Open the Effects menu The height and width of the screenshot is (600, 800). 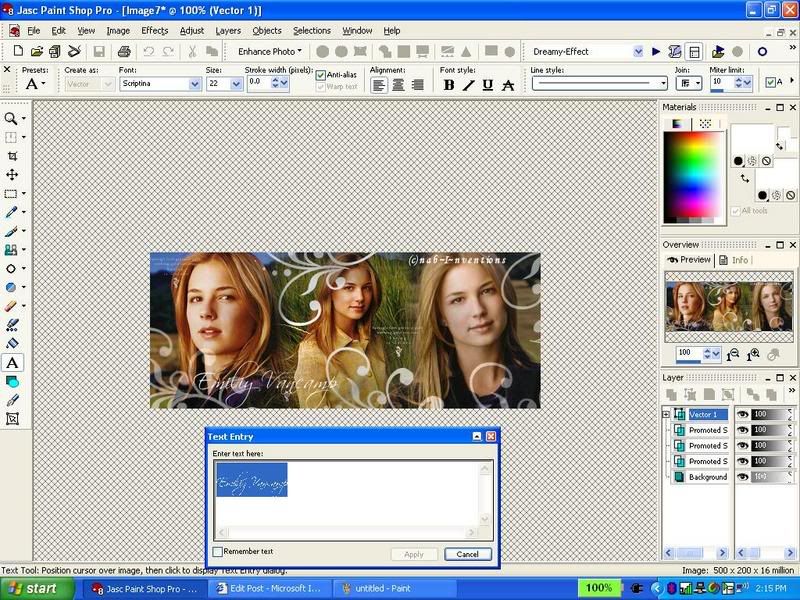155,31
